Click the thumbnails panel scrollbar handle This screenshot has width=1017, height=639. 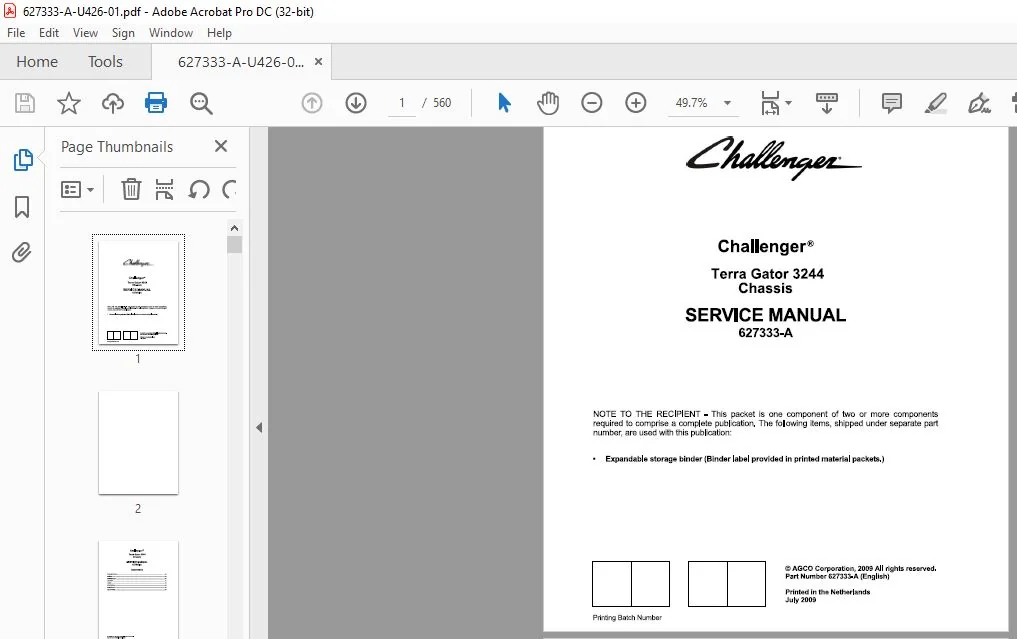point(234,245)
